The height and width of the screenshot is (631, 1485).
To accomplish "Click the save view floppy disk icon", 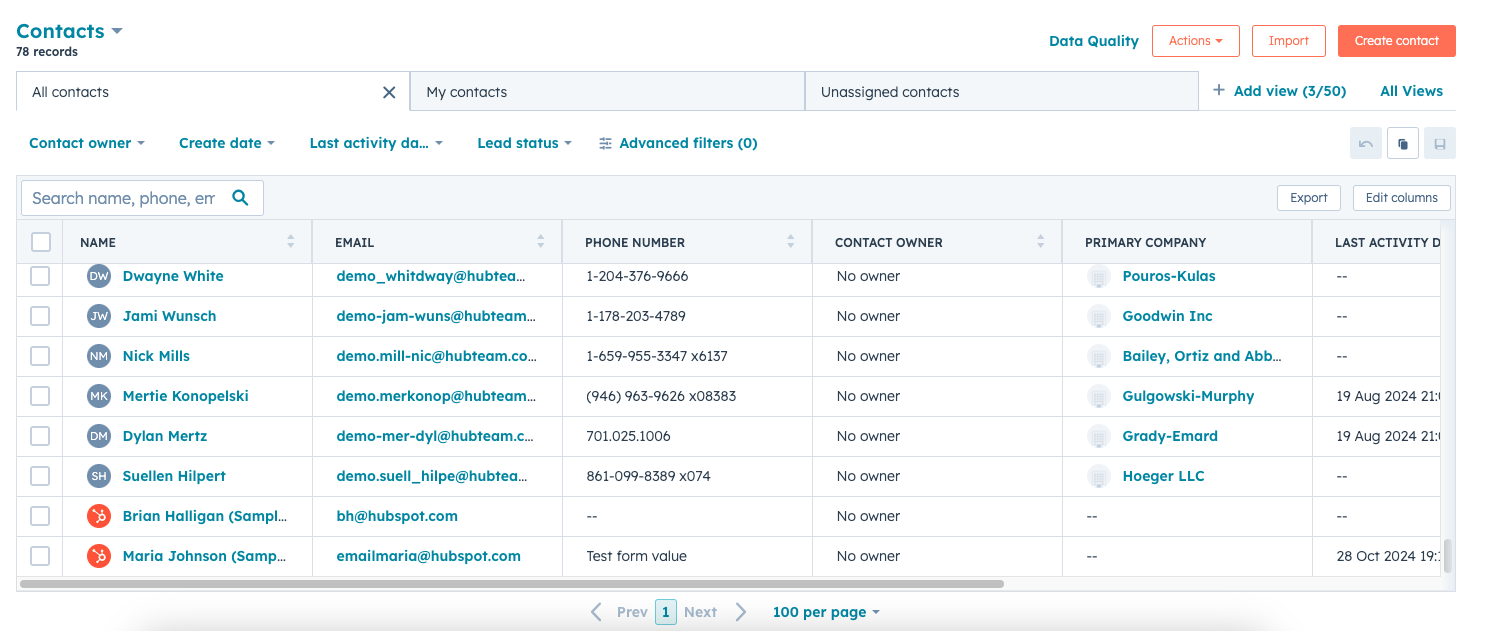I will 1439,143.
